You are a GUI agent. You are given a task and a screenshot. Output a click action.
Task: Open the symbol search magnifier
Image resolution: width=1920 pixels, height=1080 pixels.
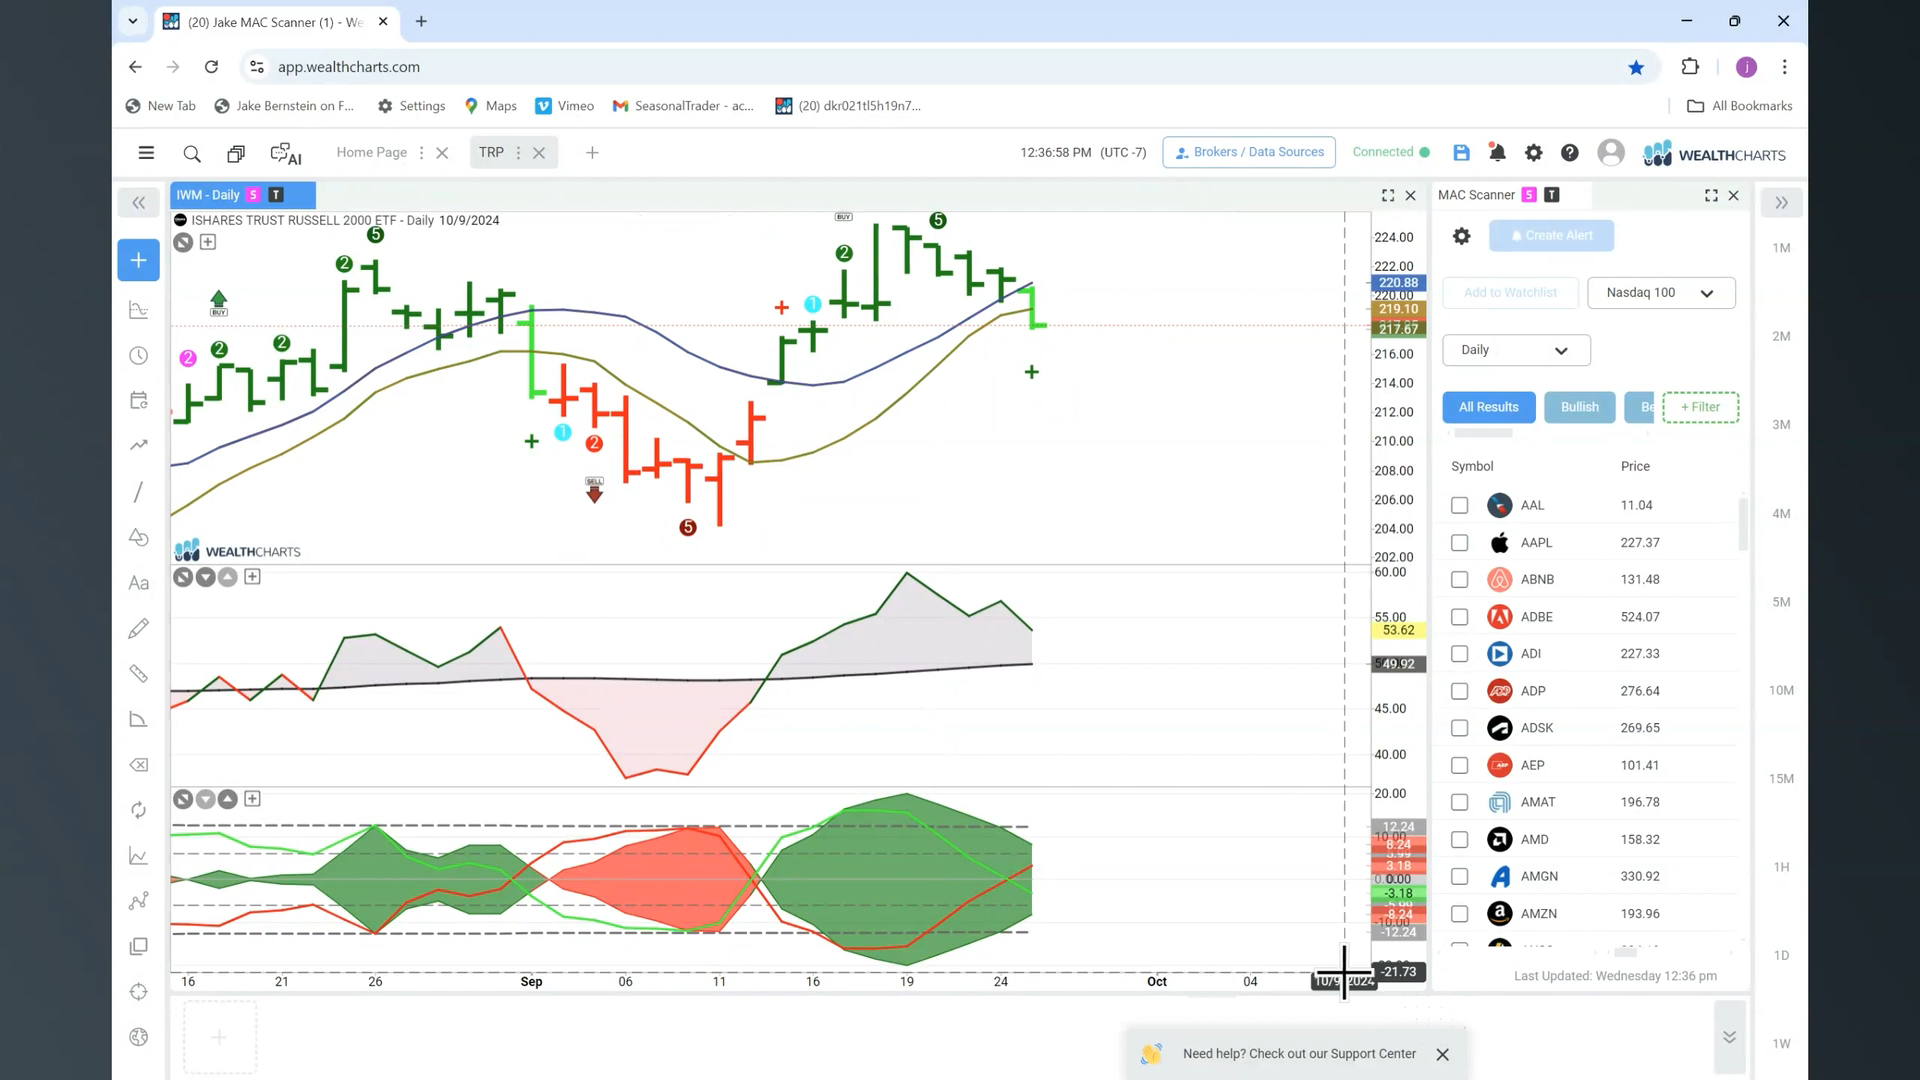pyautogui.click(x=192, y=153)
